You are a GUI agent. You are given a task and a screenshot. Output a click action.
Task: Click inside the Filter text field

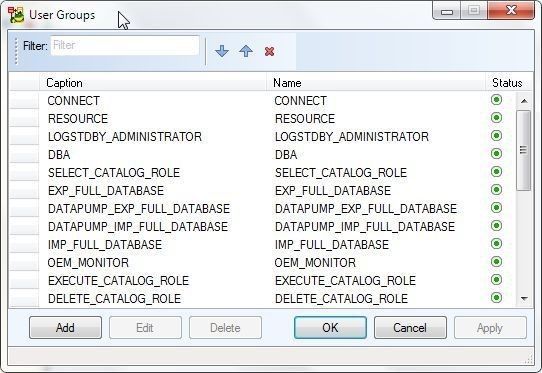(x=125, y=45)
